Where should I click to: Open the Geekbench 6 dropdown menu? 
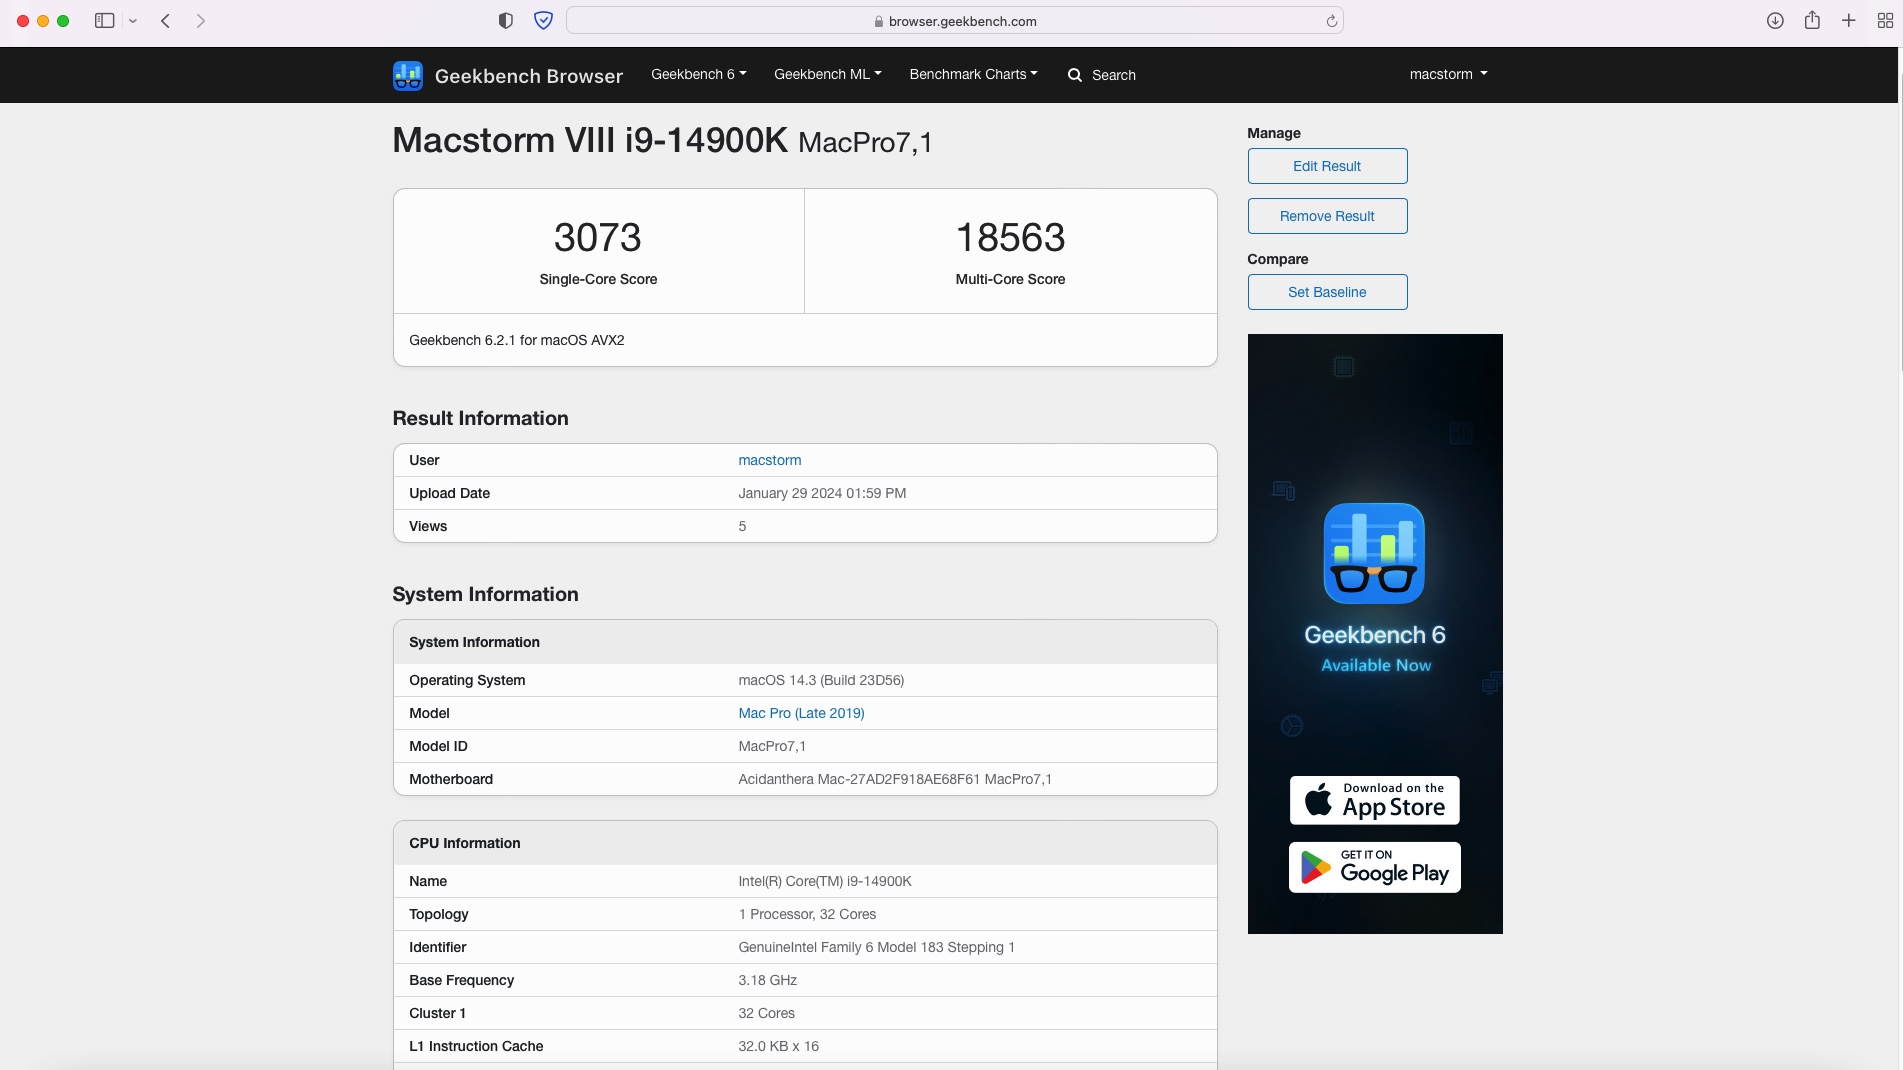[698, 75]
